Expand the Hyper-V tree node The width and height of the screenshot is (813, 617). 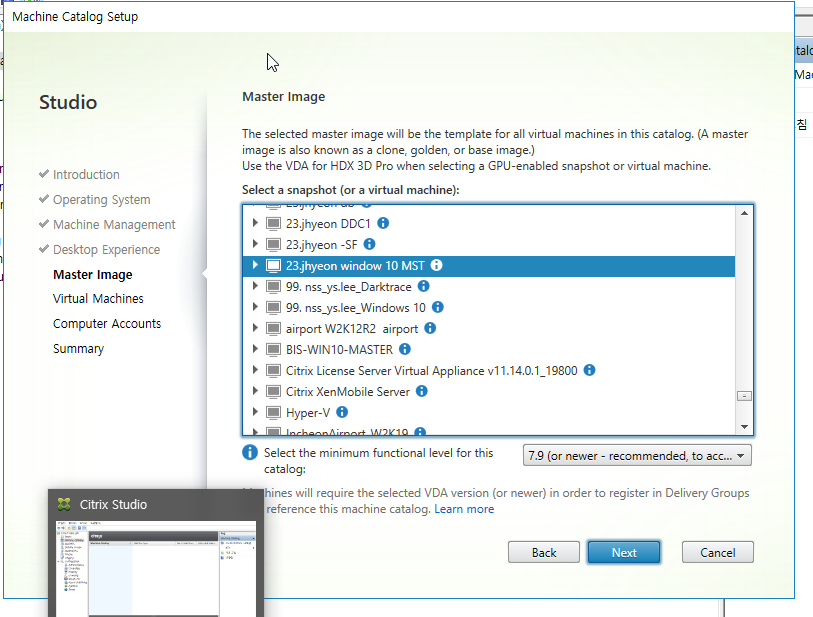point(255,412)
